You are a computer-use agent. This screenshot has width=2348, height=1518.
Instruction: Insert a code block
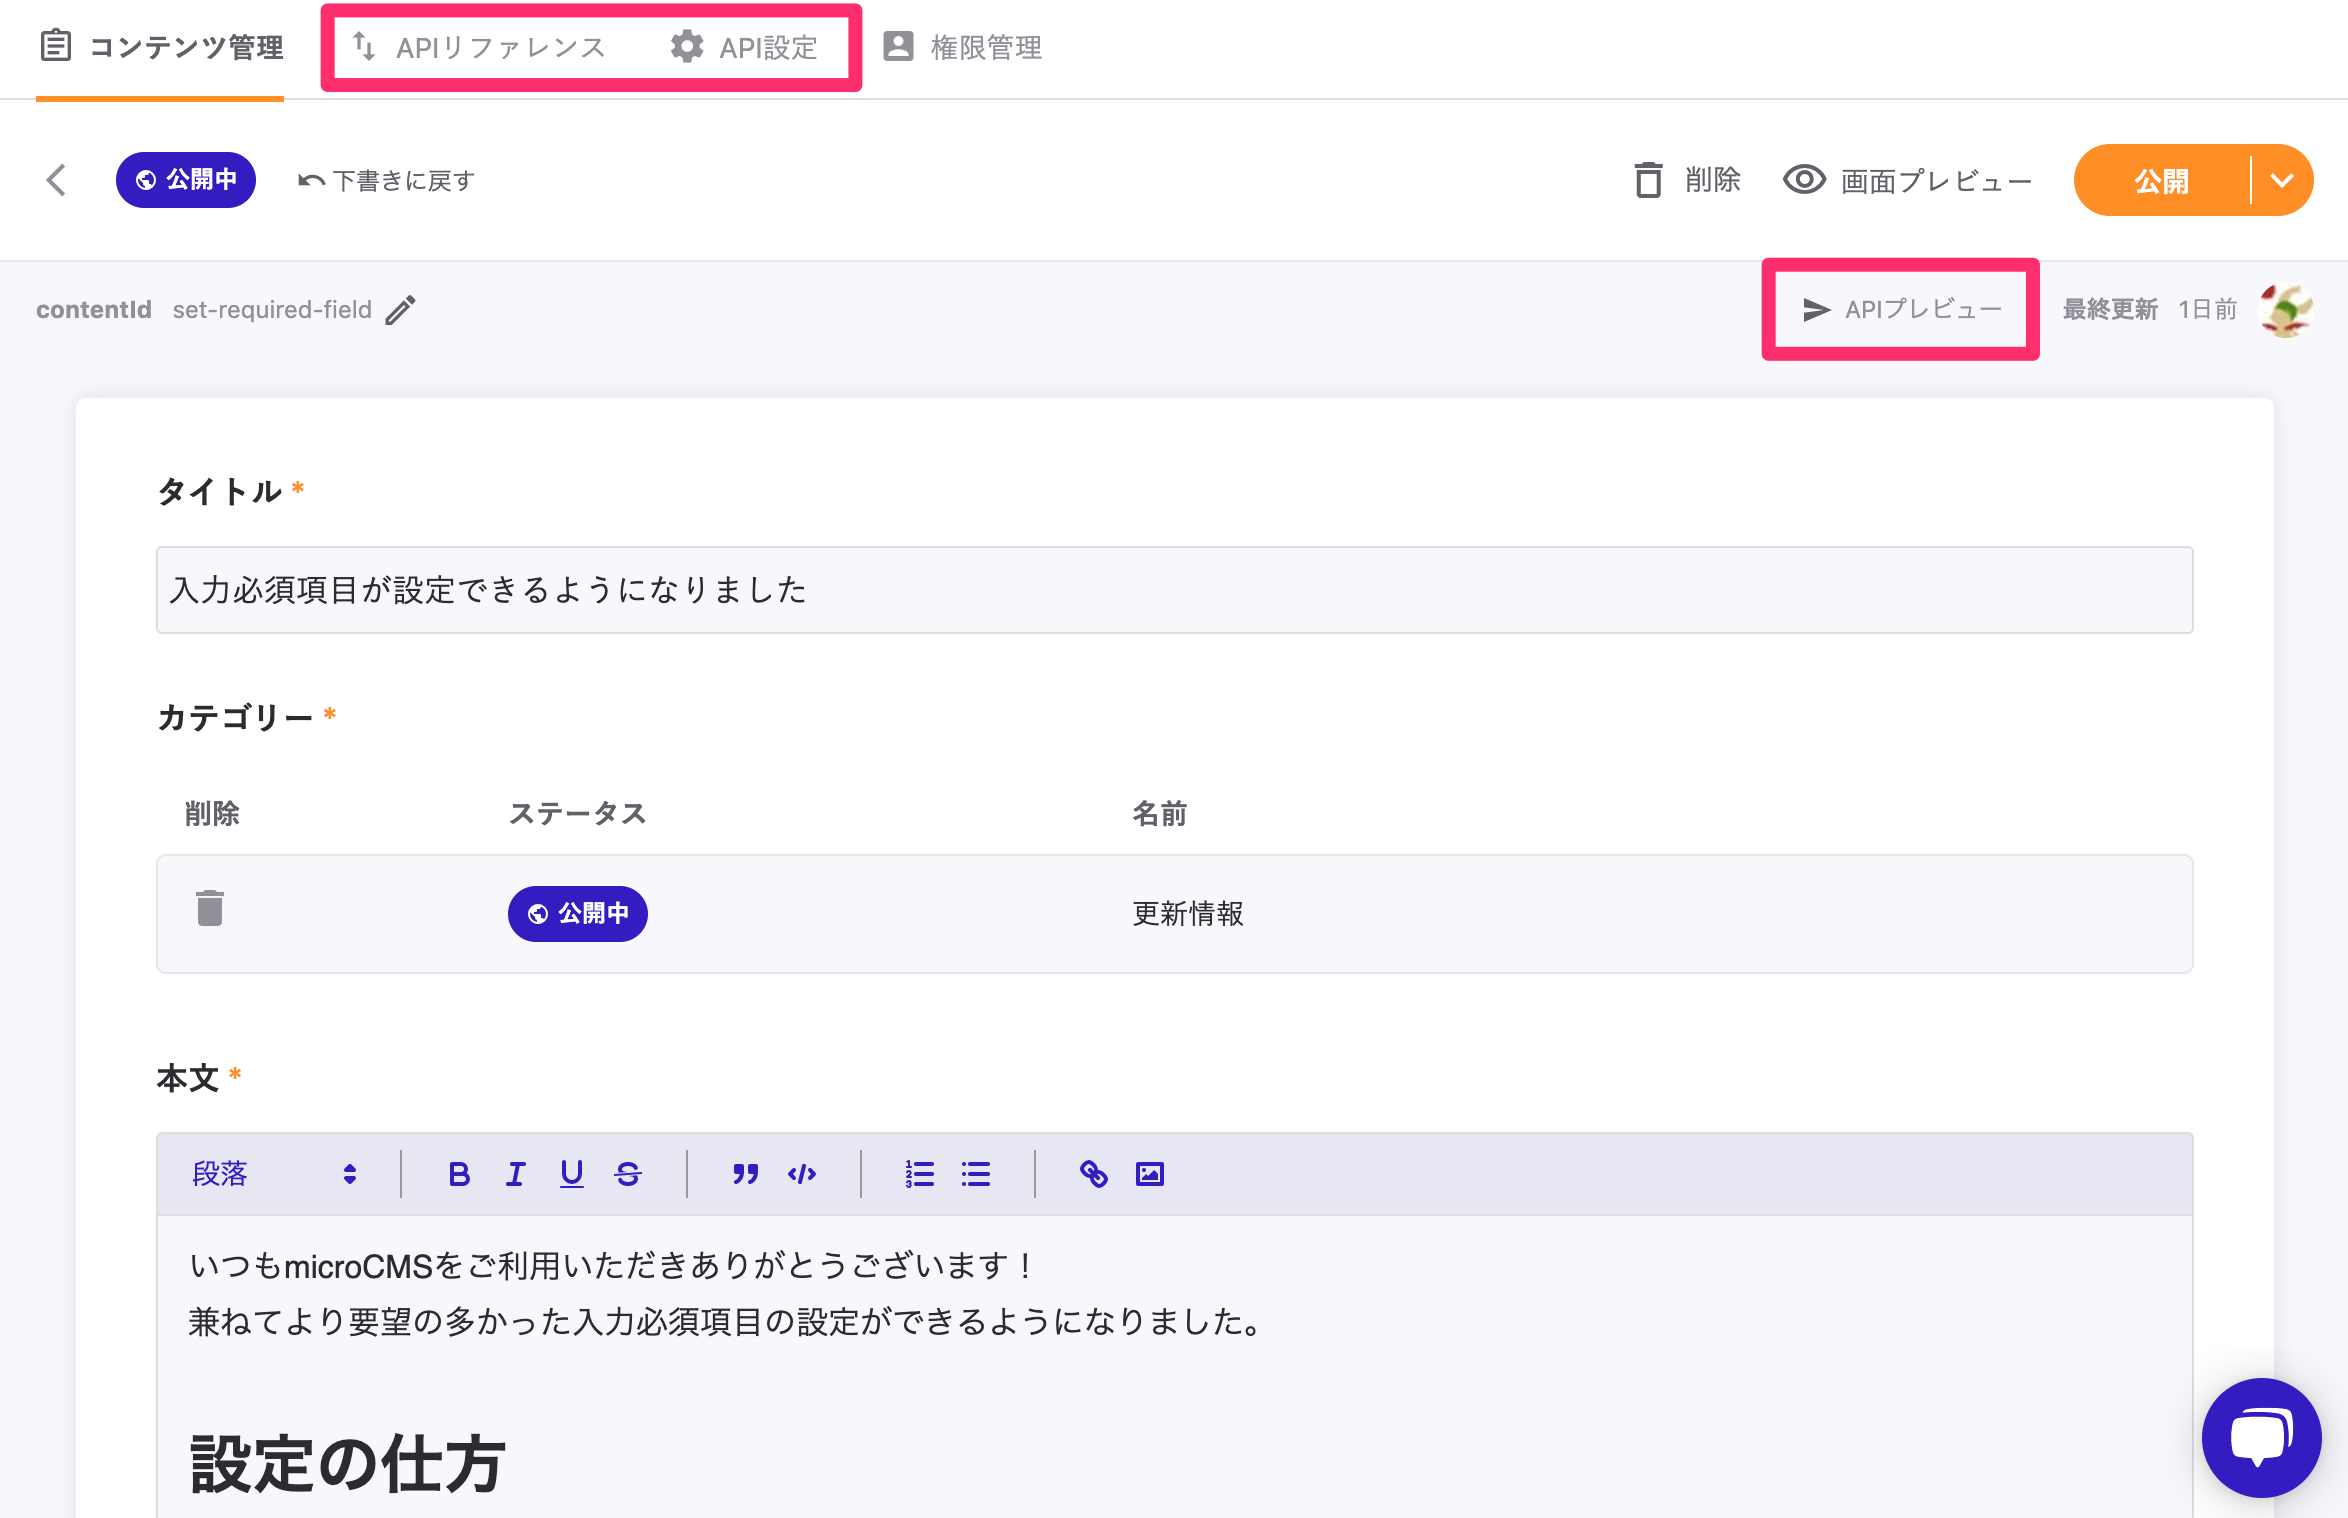point(801,1174)
